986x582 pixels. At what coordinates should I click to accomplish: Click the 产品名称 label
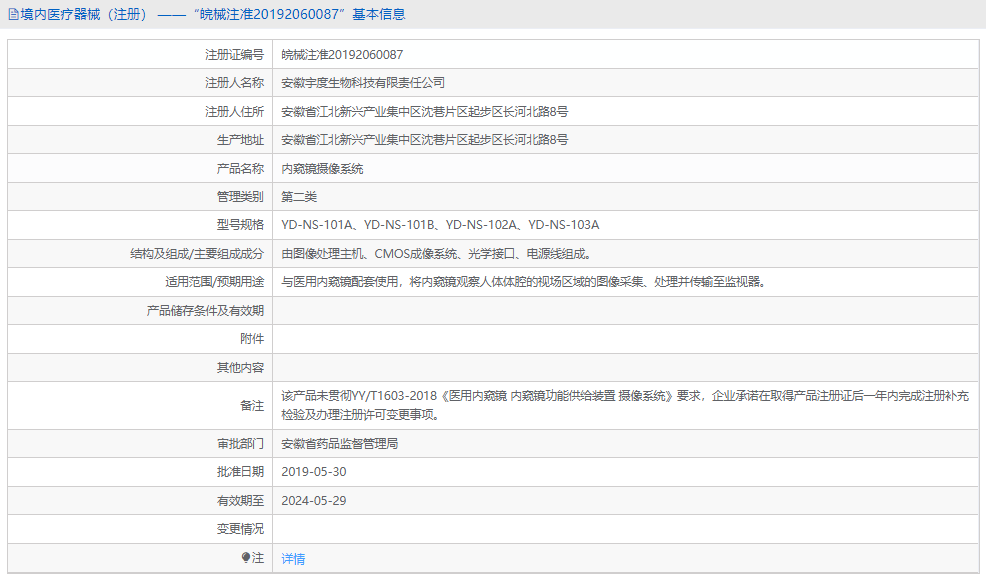point(240,168)
